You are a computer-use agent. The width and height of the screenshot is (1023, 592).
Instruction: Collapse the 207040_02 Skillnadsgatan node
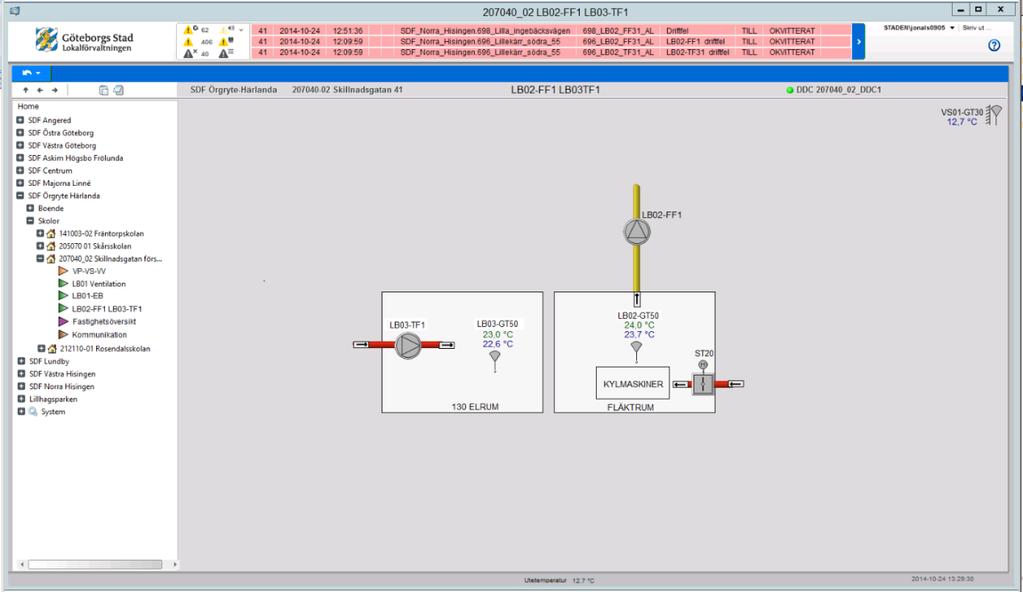click(40, 258)
